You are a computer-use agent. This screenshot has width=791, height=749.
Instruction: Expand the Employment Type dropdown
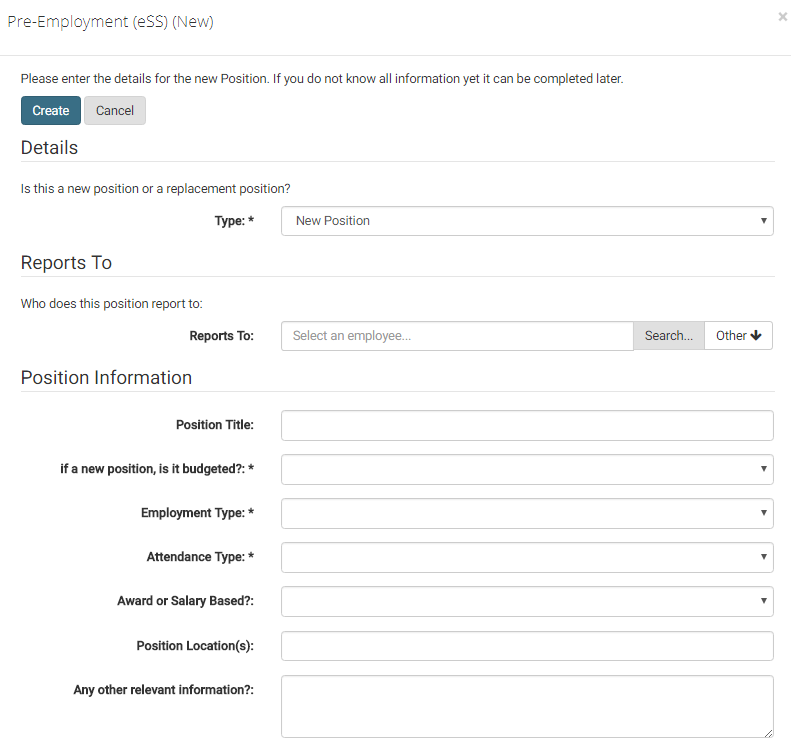[527, 513]
